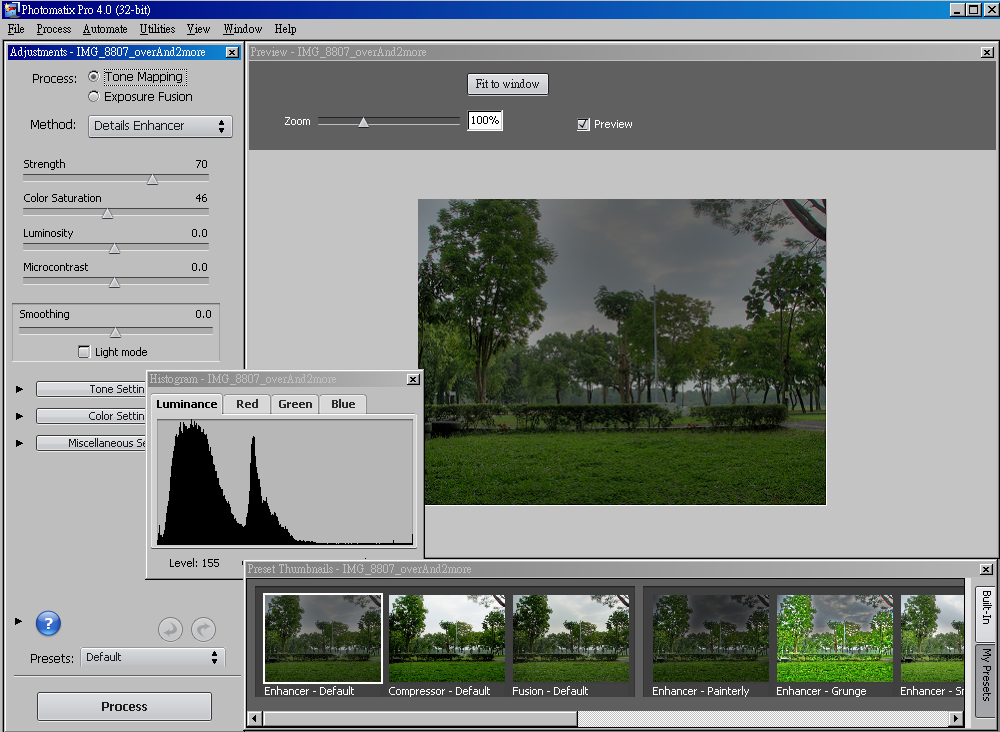The width and height of the screenshot is (1000, 732).
Task: Click the preset thumbnails scroll right arrow
Action: point(955,718)
